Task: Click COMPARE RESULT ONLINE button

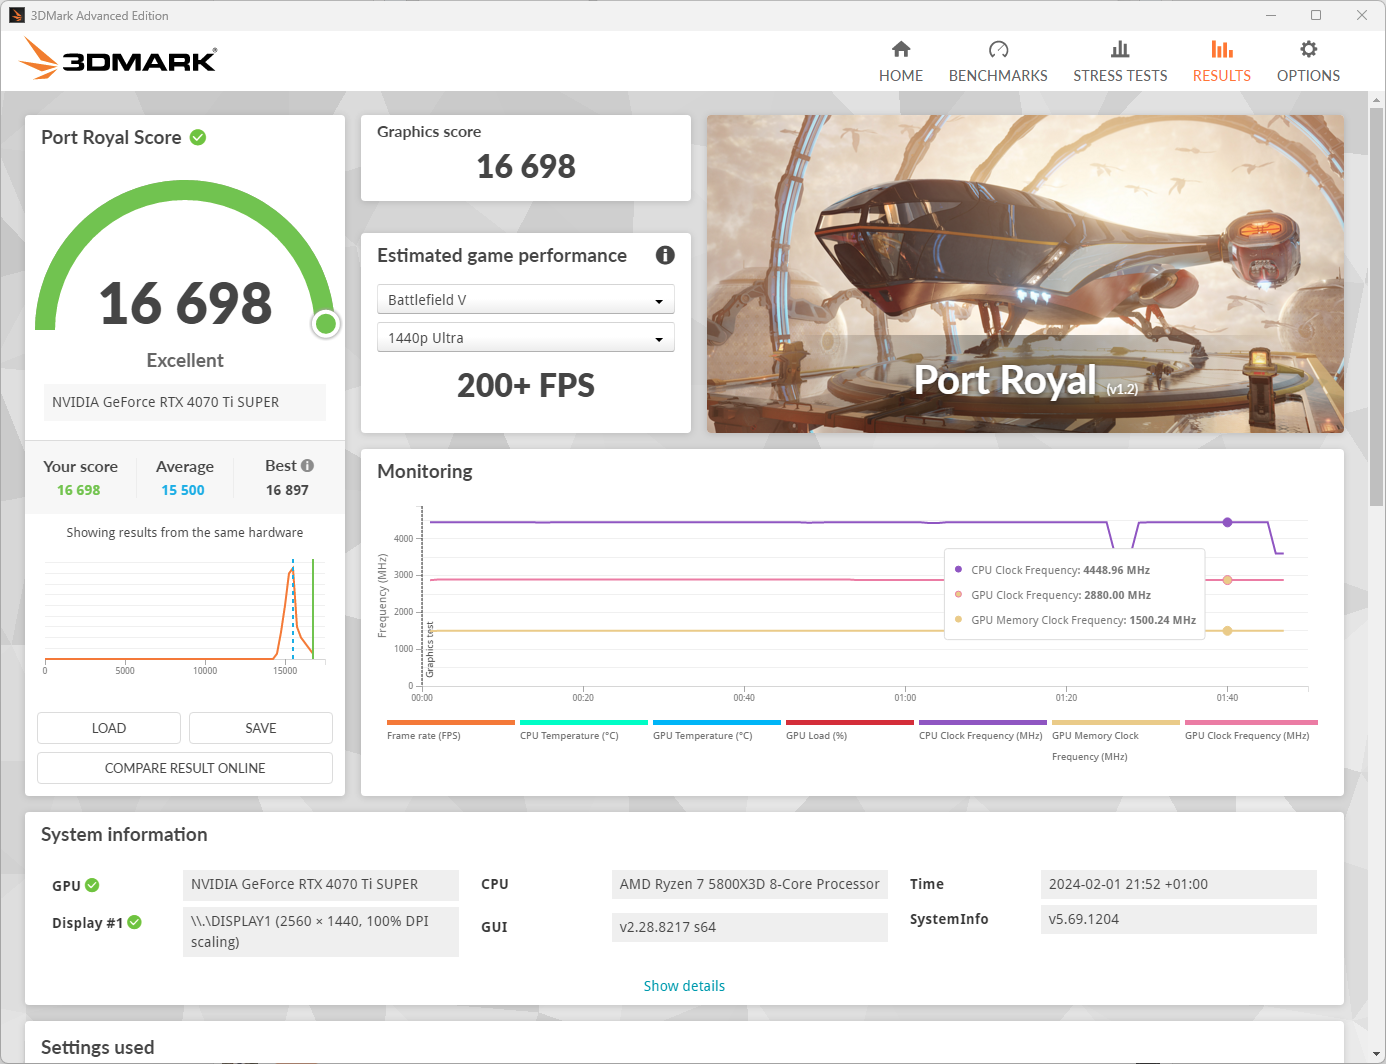Action: click(185, 768)
